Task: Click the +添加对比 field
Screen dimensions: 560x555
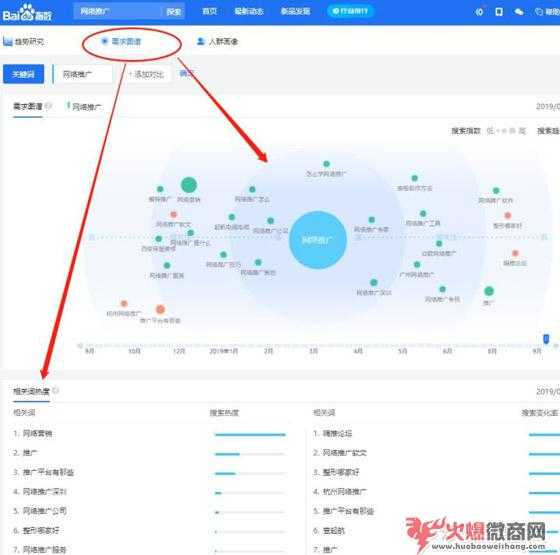Action: click(x=146, y=74)
